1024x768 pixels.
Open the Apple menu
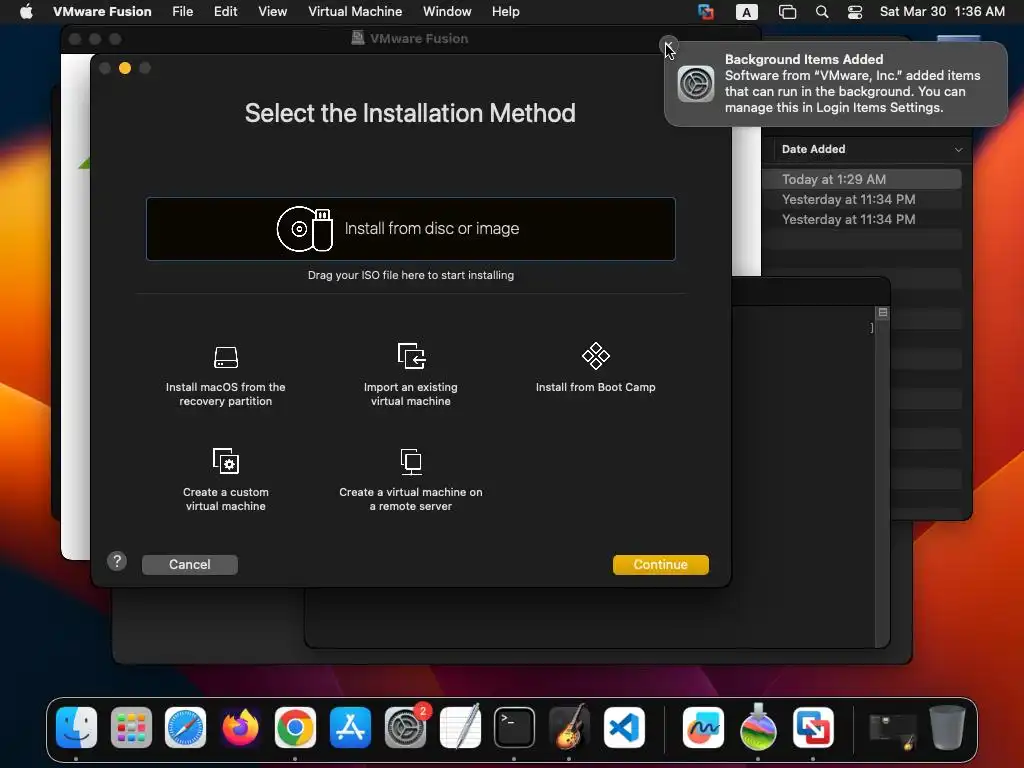tap(26, 11)
